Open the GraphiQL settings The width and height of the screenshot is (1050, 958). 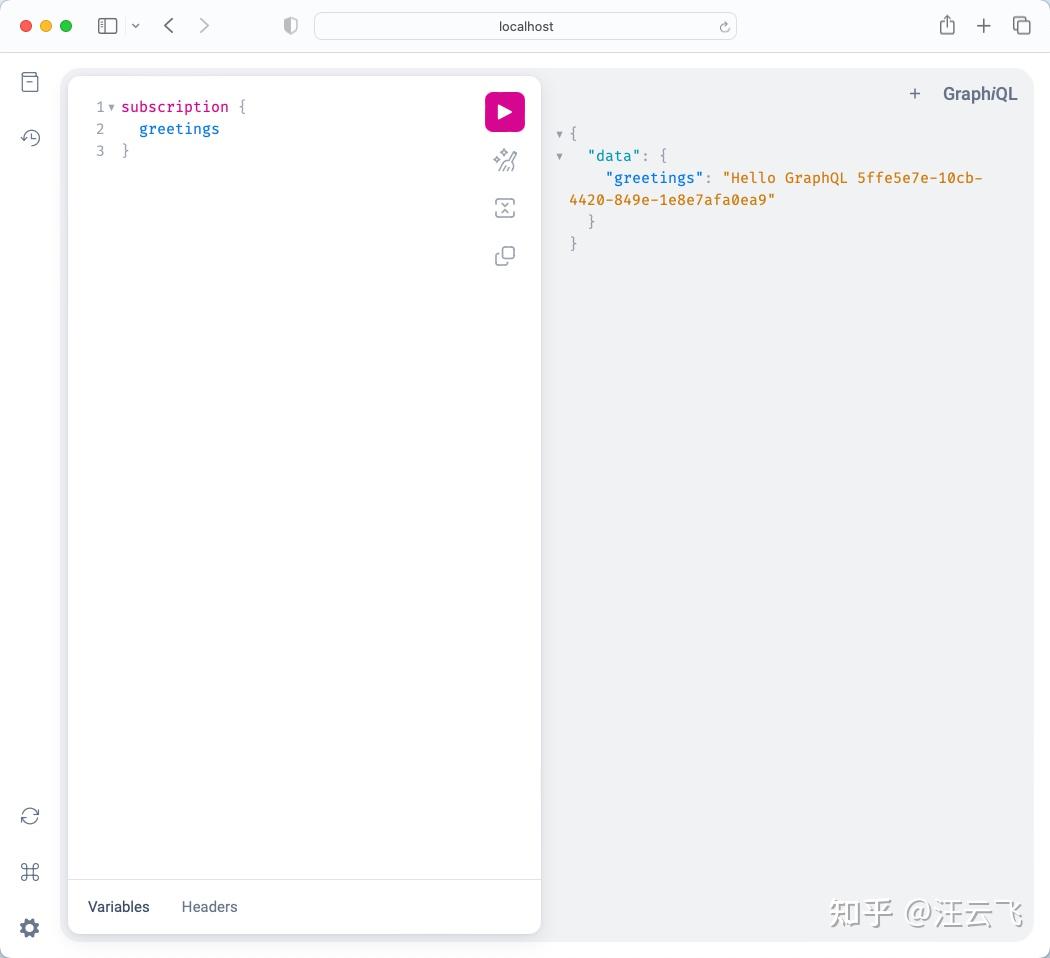click(30, 928)
